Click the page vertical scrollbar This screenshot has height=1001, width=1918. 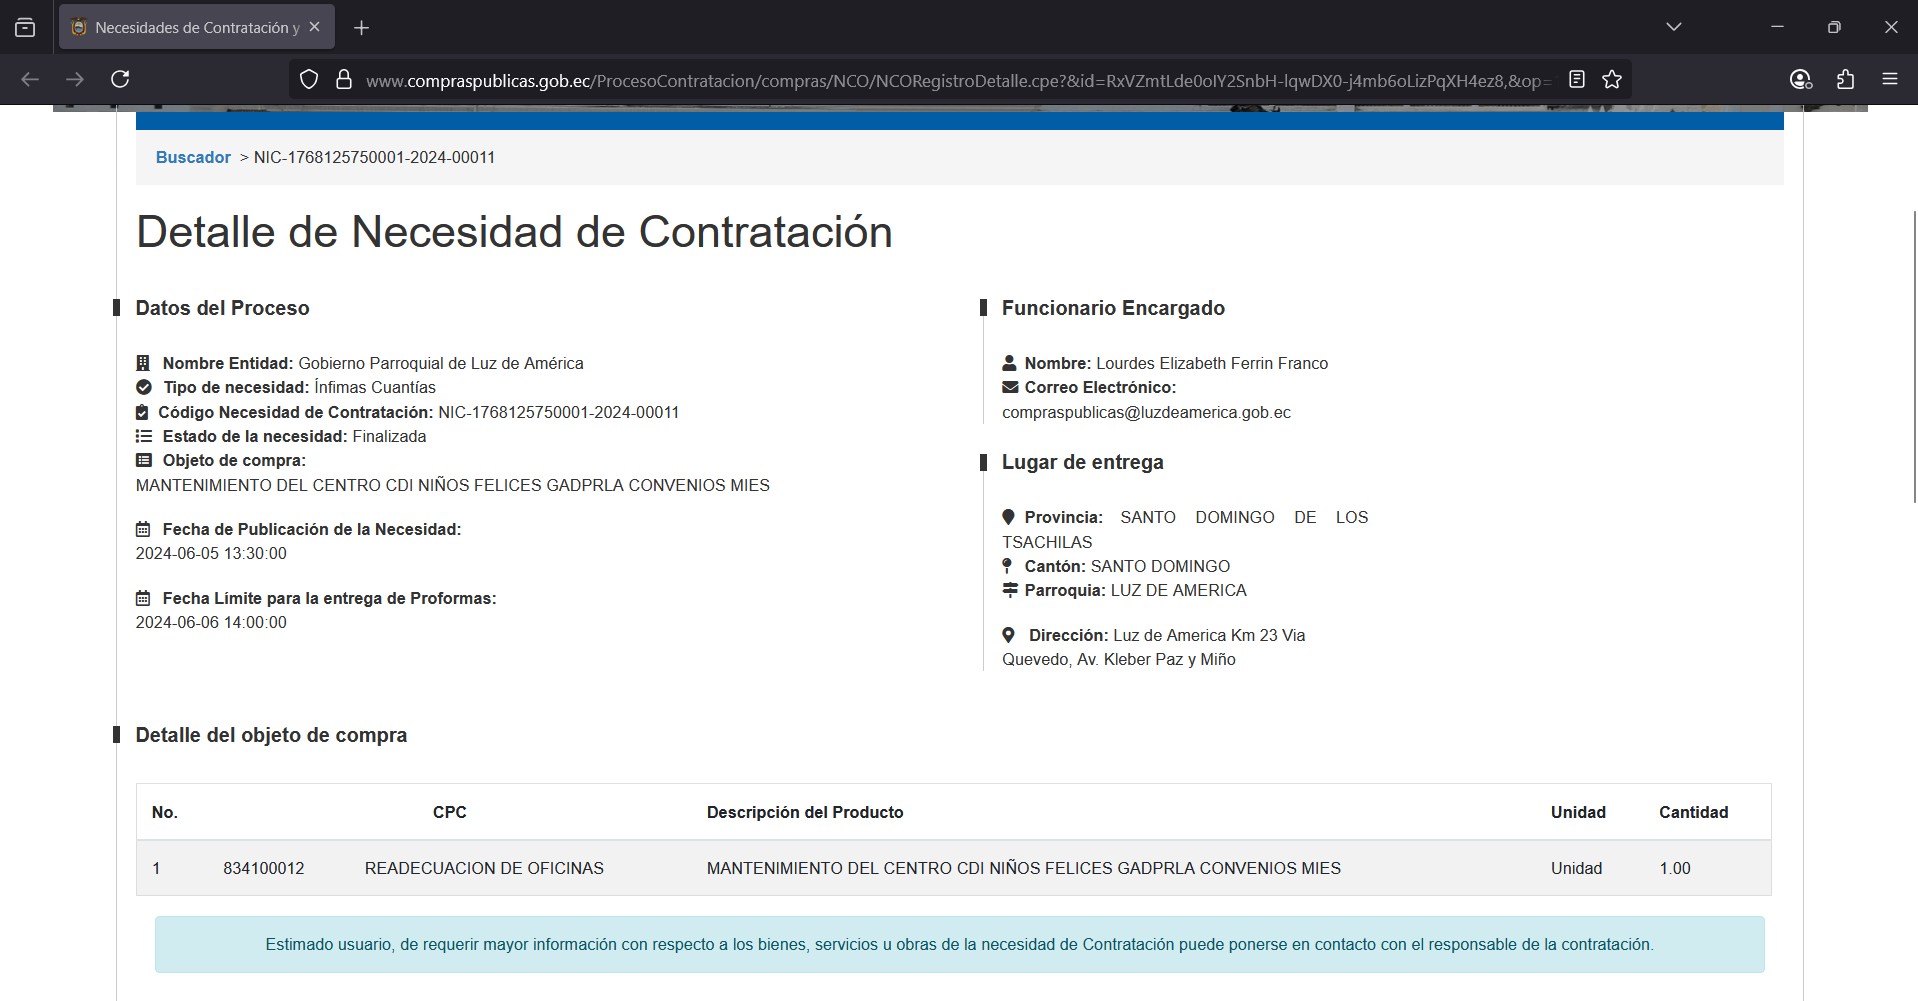click(1914, 356)
